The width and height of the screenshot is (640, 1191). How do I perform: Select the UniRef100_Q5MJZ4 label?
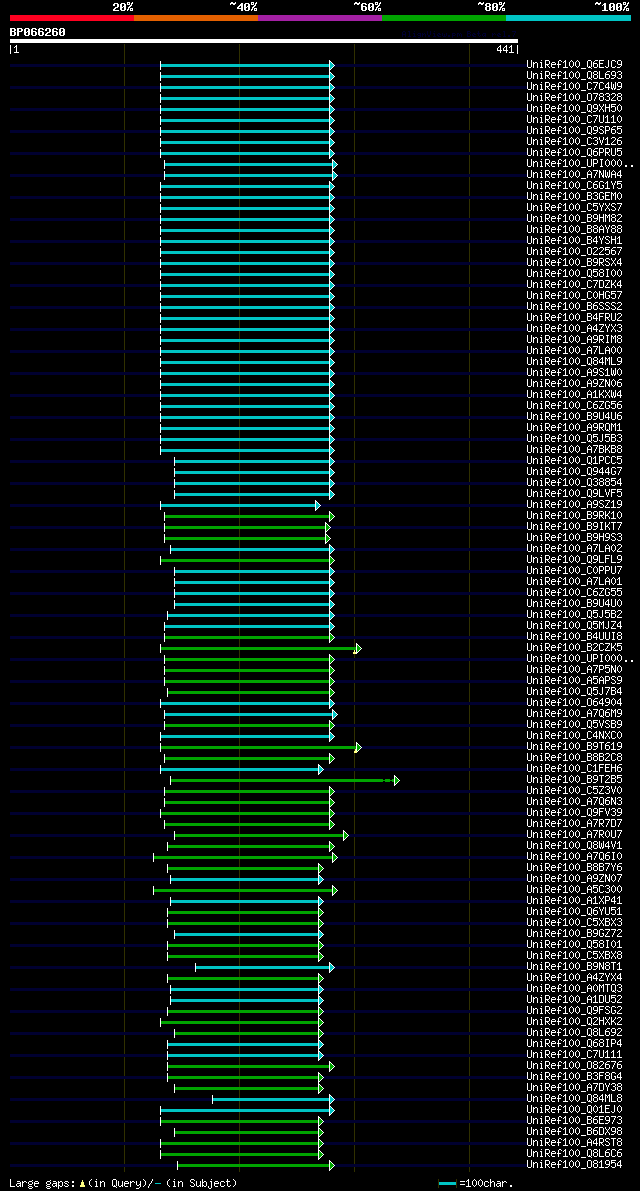coord(574,627)
